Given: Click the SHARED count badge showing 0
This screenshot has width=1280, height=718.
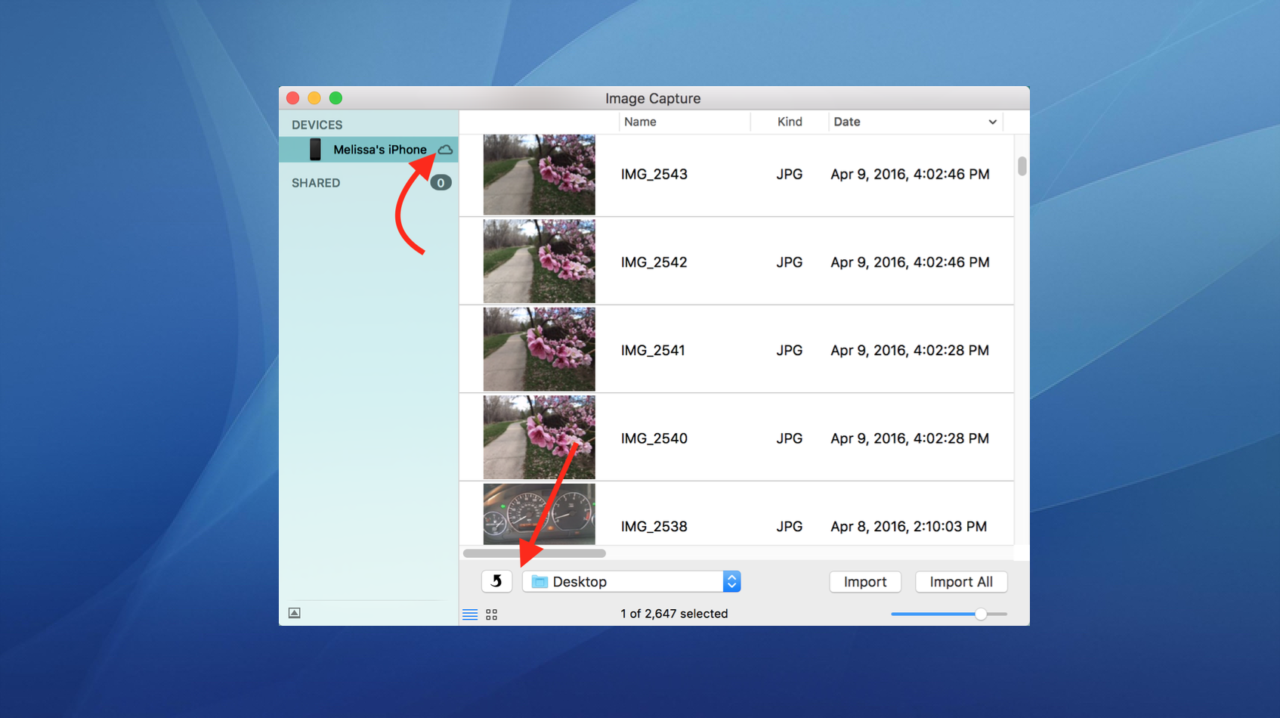Looking at the screenshot, I should point(441,183).
